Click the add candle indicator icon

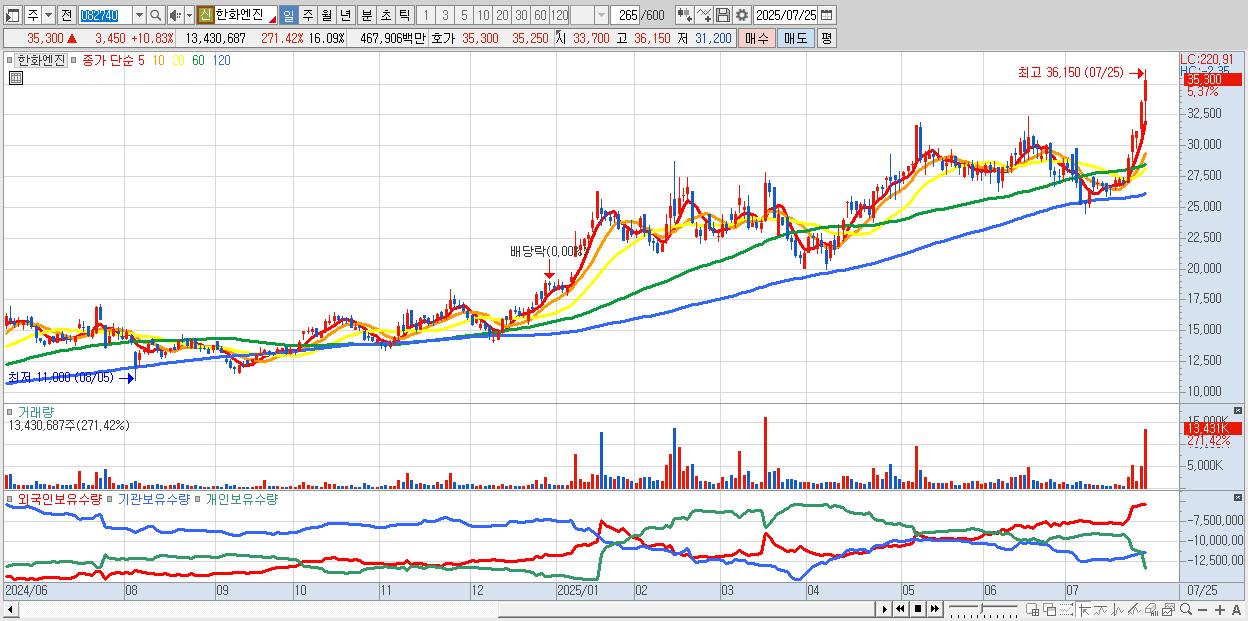[x=685, y=16]
